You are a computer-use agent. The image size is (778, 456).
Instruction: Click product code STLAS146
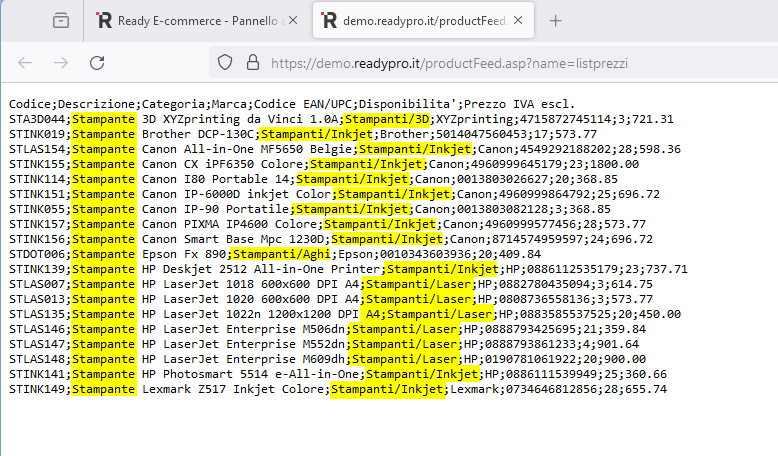[x=37, y=329]
